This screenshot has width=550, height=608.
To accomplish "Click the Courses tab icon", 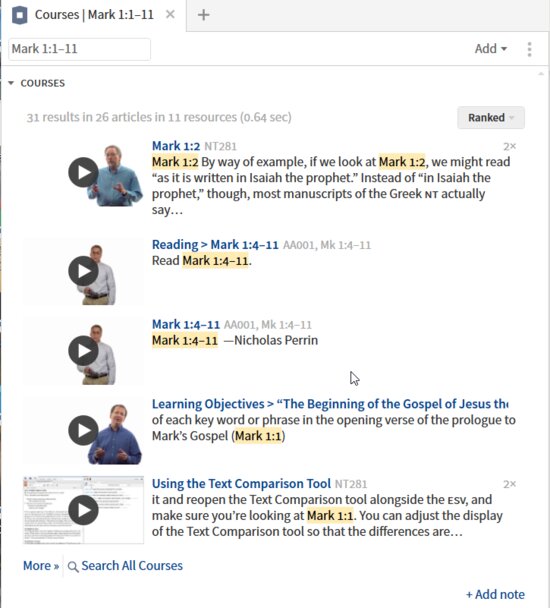I will point(19,16).
